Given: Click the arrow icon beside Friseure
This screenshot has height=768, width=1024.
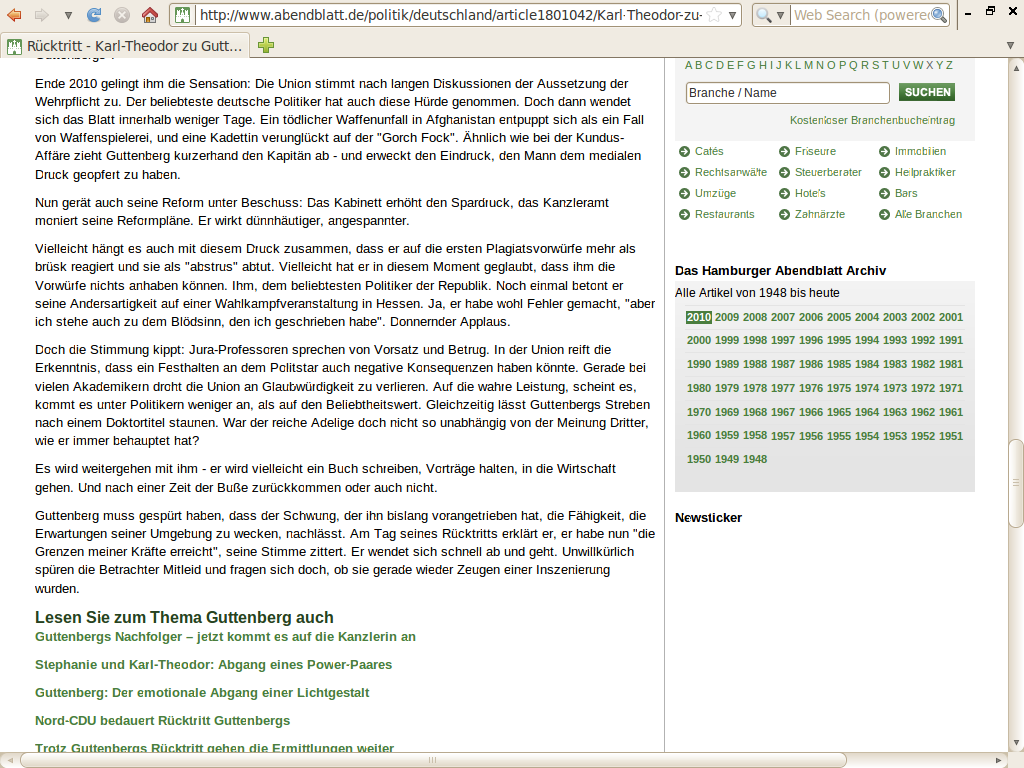Looking at the screenshot, I should 784,152.
